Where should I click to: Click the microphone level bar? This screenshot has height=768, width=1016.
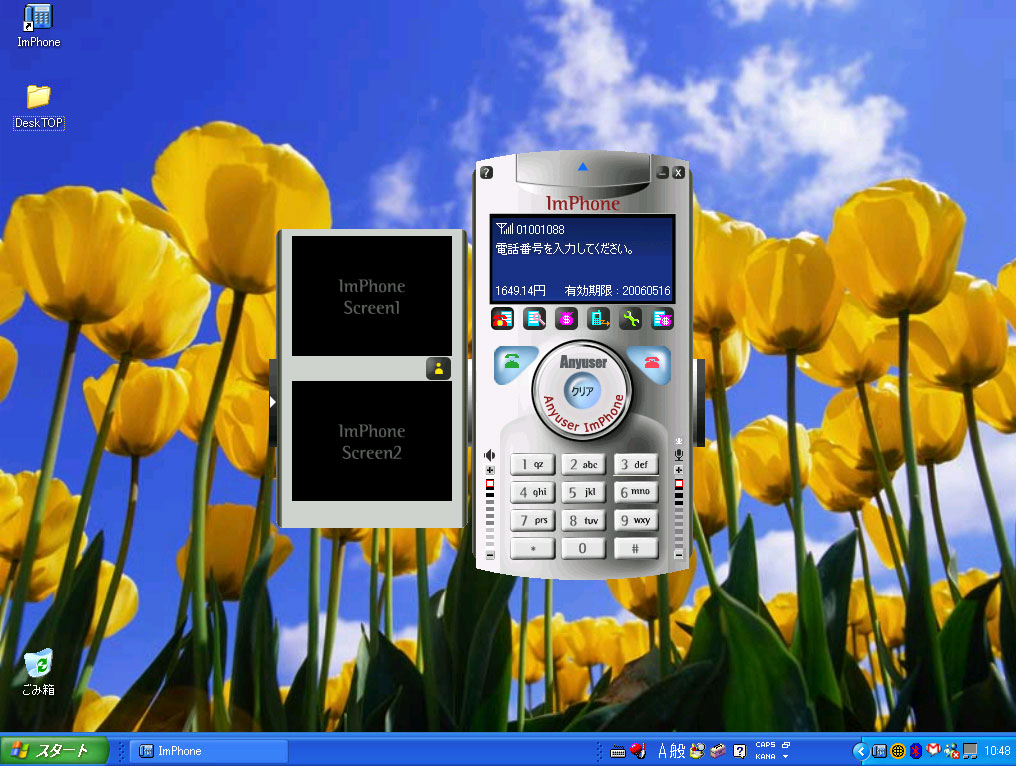[679, 513]
